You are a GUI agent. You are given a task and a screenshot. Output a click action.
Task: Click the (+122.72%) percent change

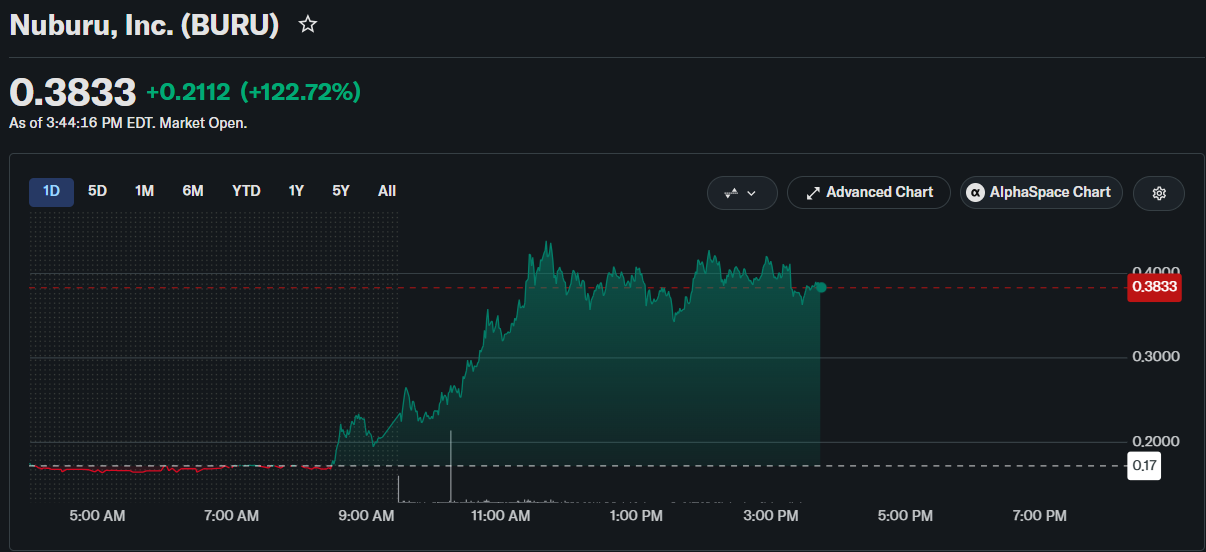[300, 92]
